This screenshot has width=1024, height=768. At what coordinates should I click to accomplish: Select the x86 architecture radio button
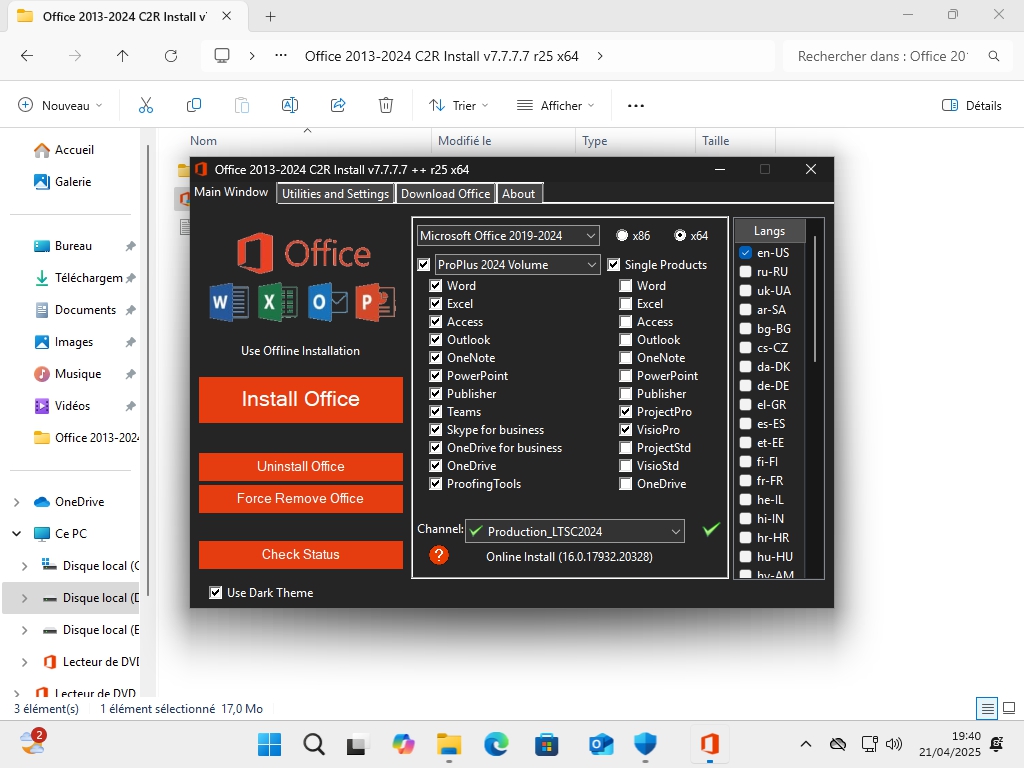[x=622, y=236]
